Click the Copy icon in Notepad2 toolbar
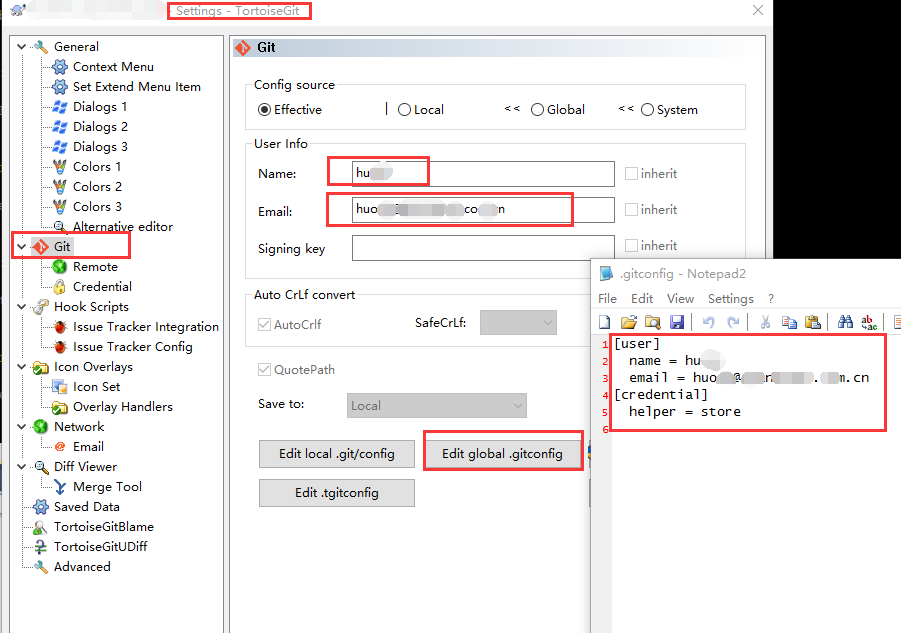This screenshot has height=633, width=901. pos(789,322)
